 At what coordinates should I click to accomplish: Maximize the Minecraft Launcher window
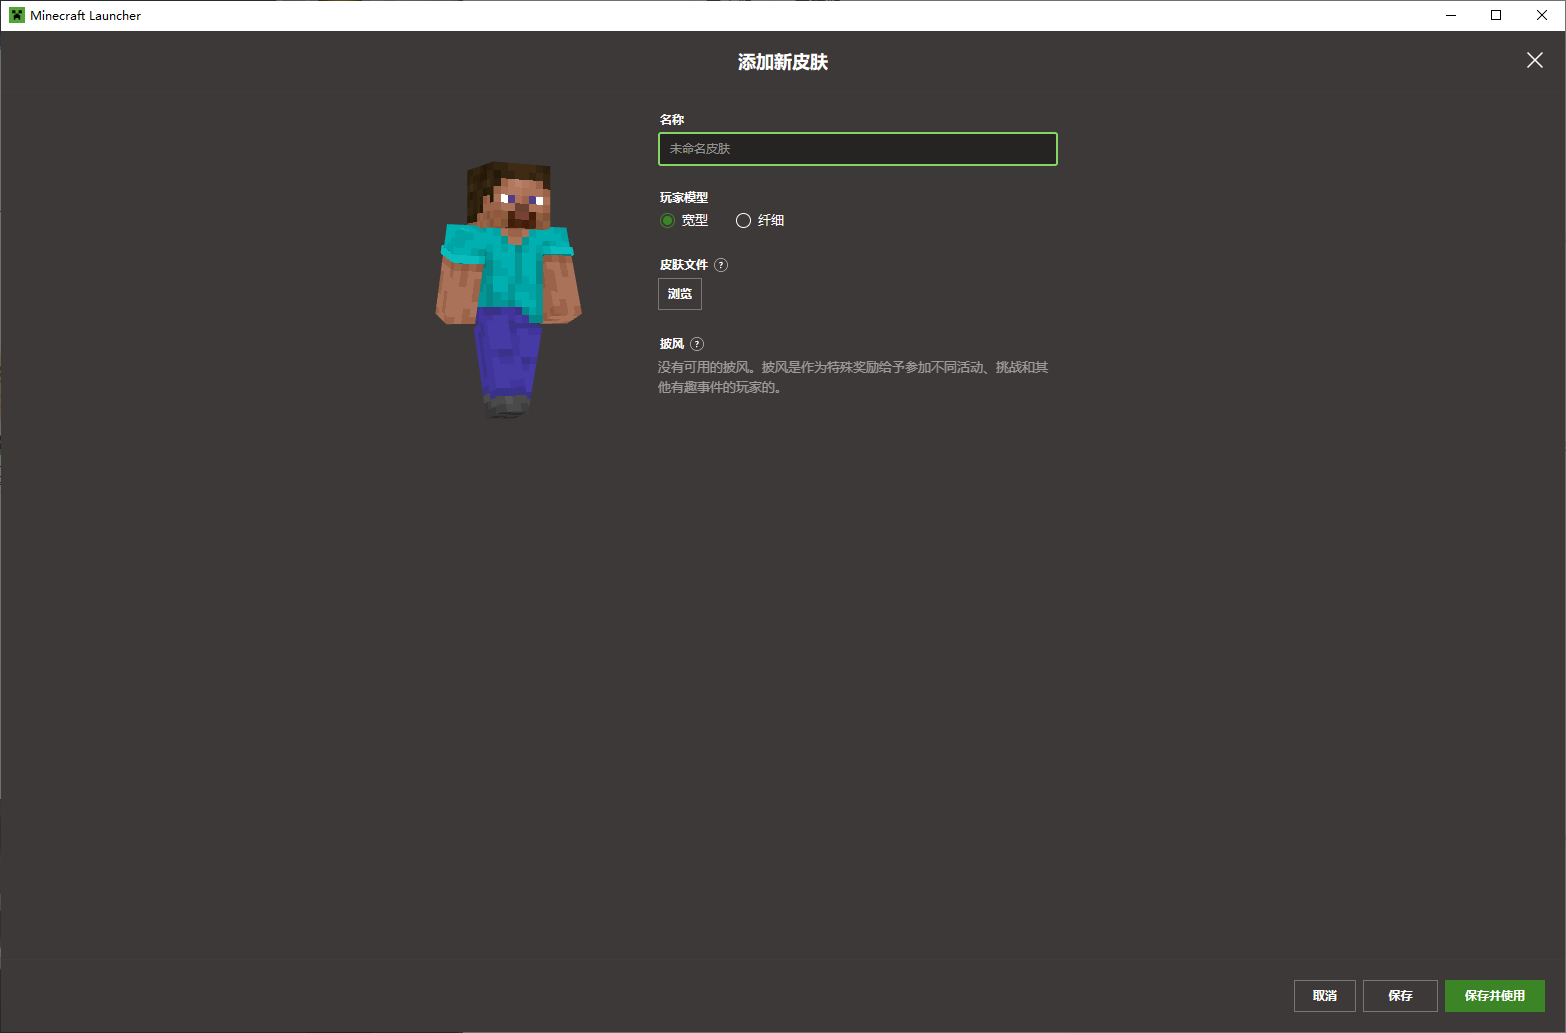pos(1496,15)
